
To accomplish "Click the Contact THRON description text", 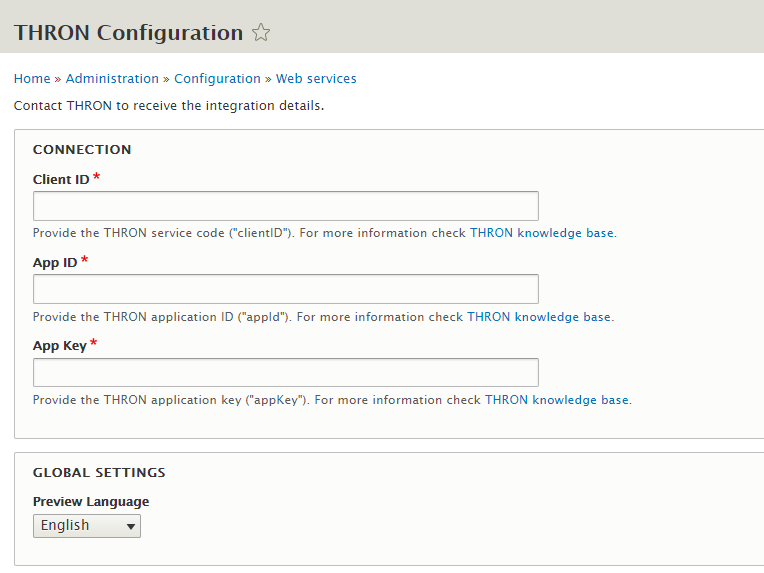I will click(169, 106).
